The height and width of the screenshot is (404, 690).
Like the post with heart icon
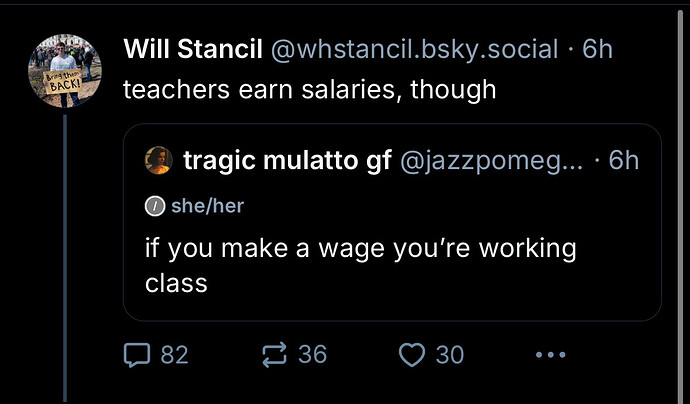coord(412,355)
